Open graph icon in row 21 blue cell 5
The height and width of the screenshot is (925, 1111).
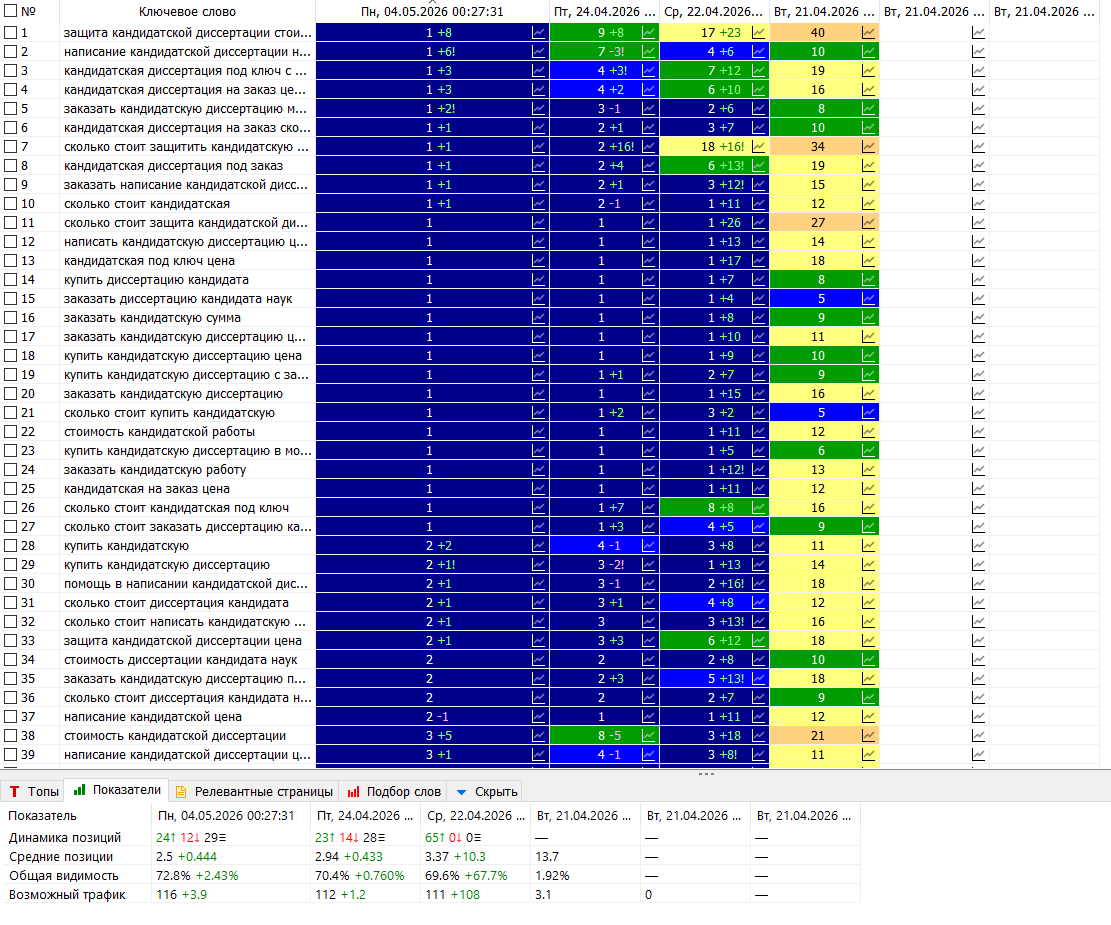[x=868, y=413]
